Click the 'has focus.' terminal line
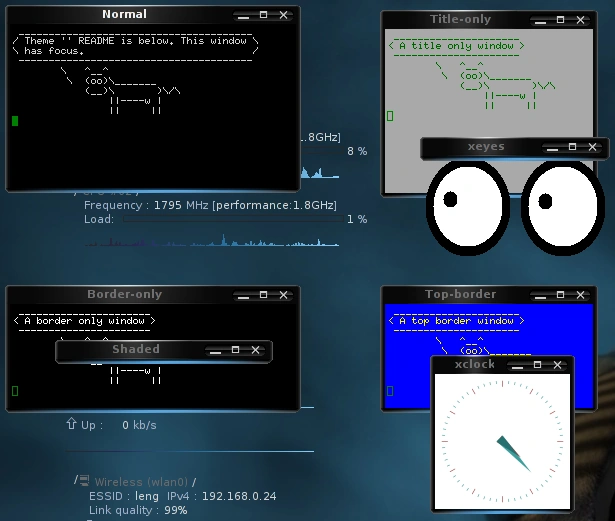Image resolution: width=615 pixels, height=521 pixels. pyautogui.click(x=54, y=51)
